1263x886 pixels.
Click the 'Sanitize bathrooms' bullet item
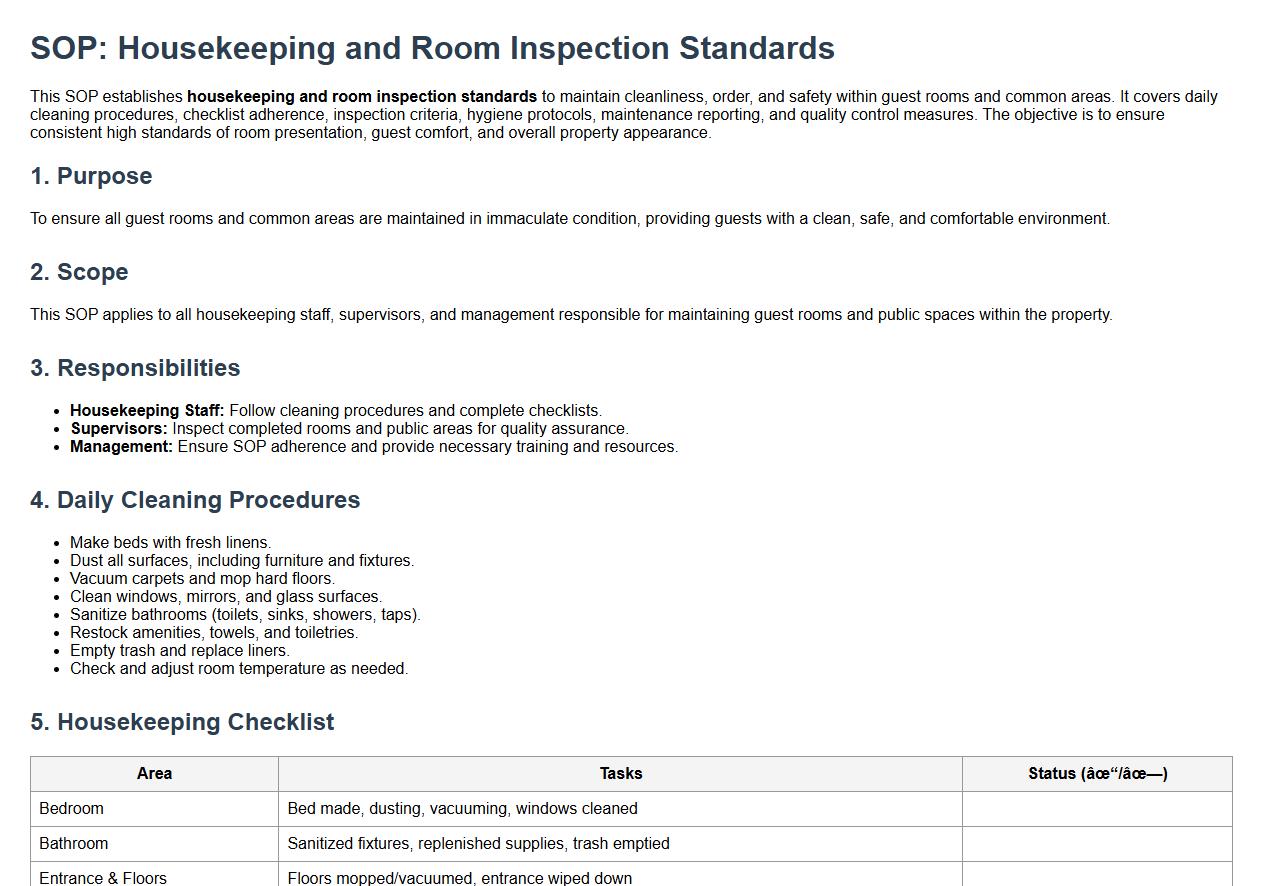245,615
